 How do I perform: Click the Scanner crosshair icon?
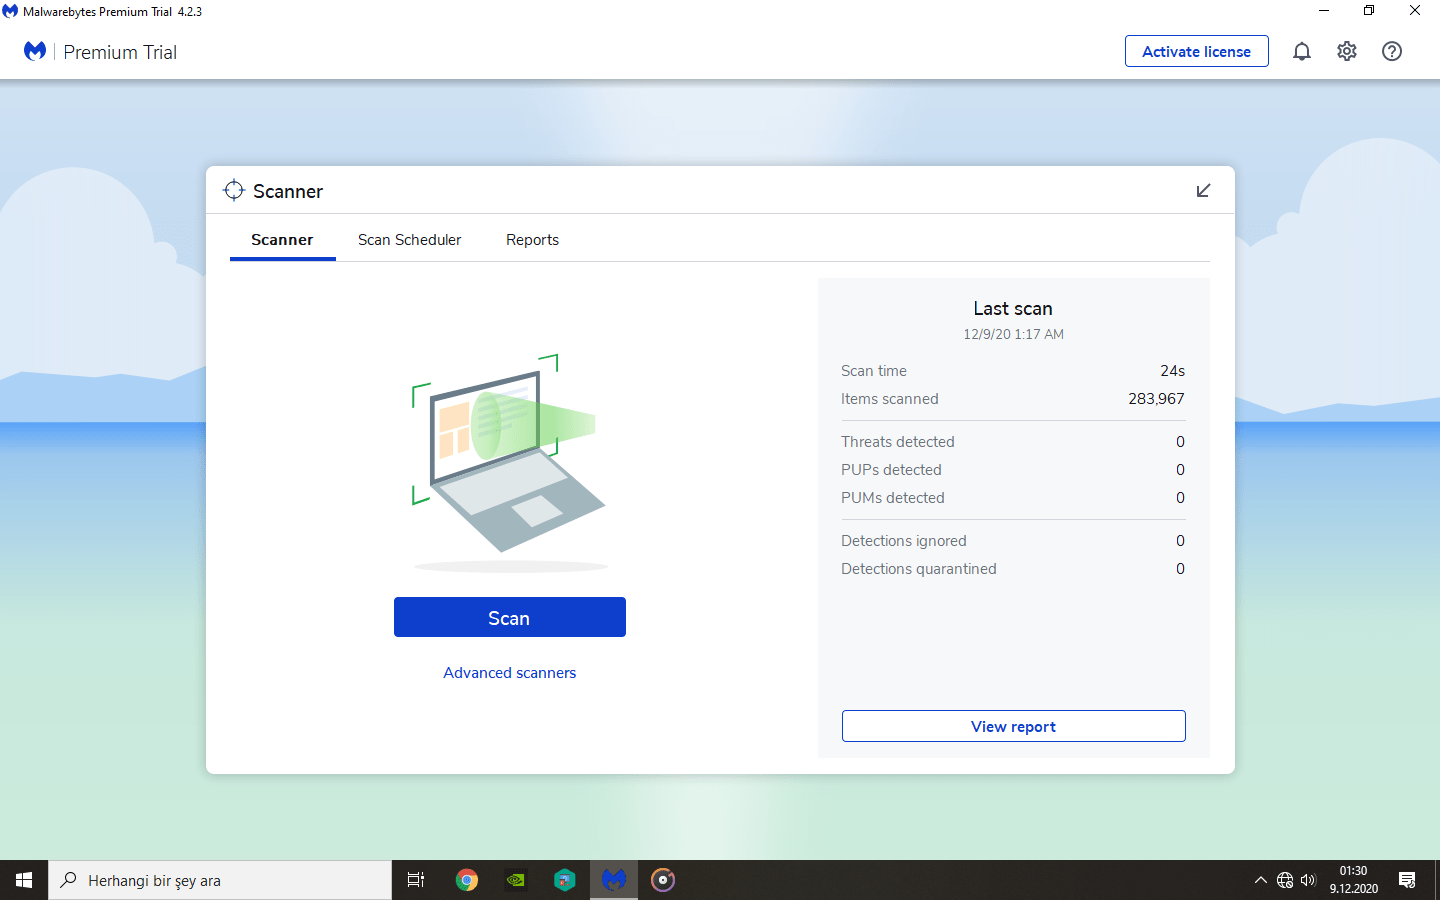[234, 190]
